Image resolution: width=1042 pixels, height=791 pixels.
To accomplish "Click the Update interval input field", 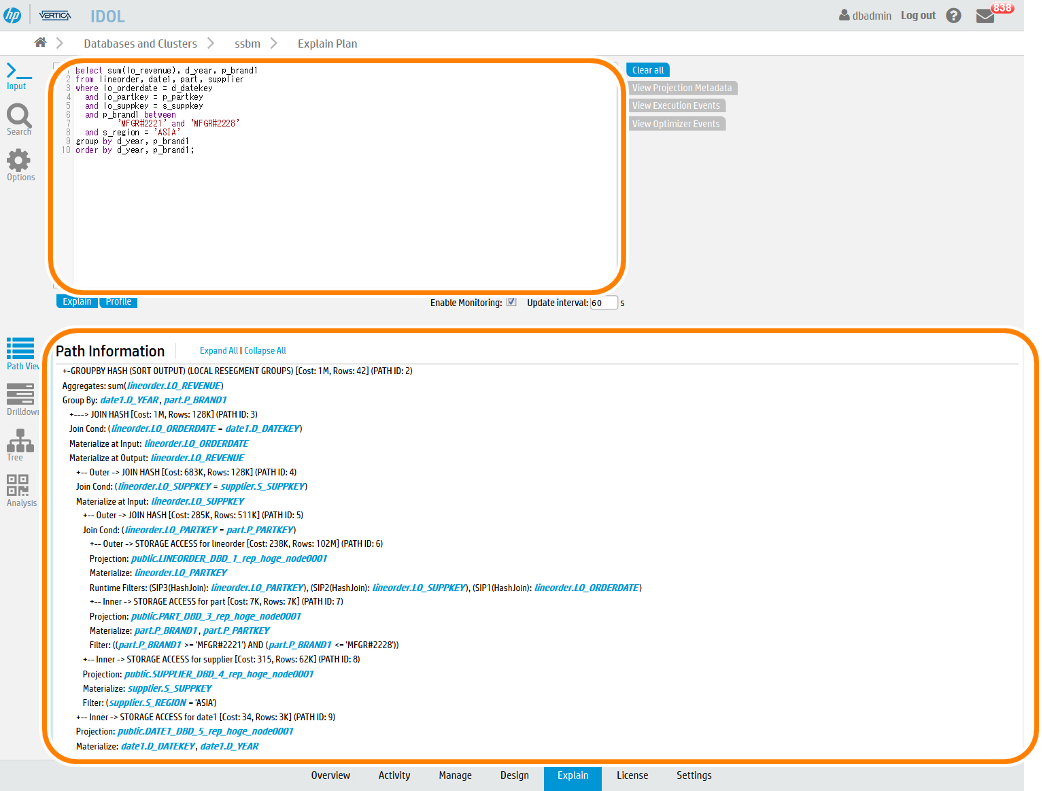I will coord(603,303).
